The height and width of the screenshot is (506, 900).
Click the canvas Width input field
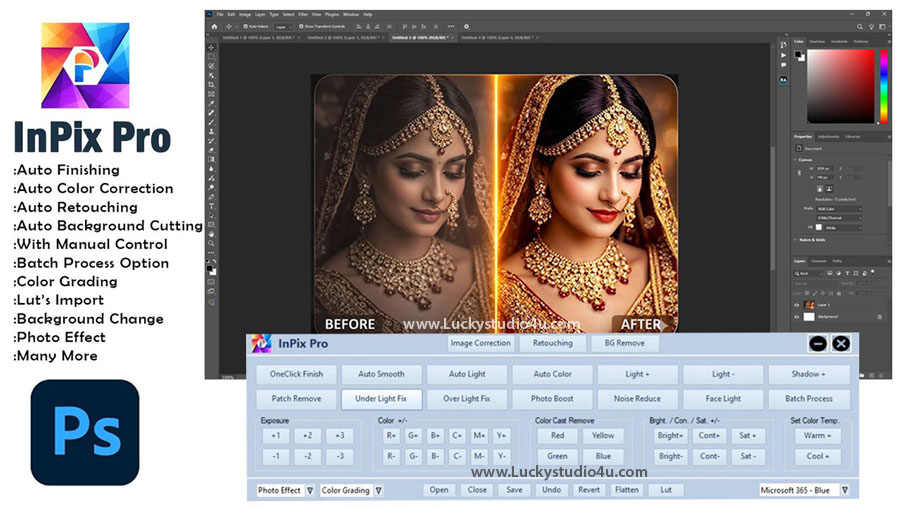tap(825, 169)
